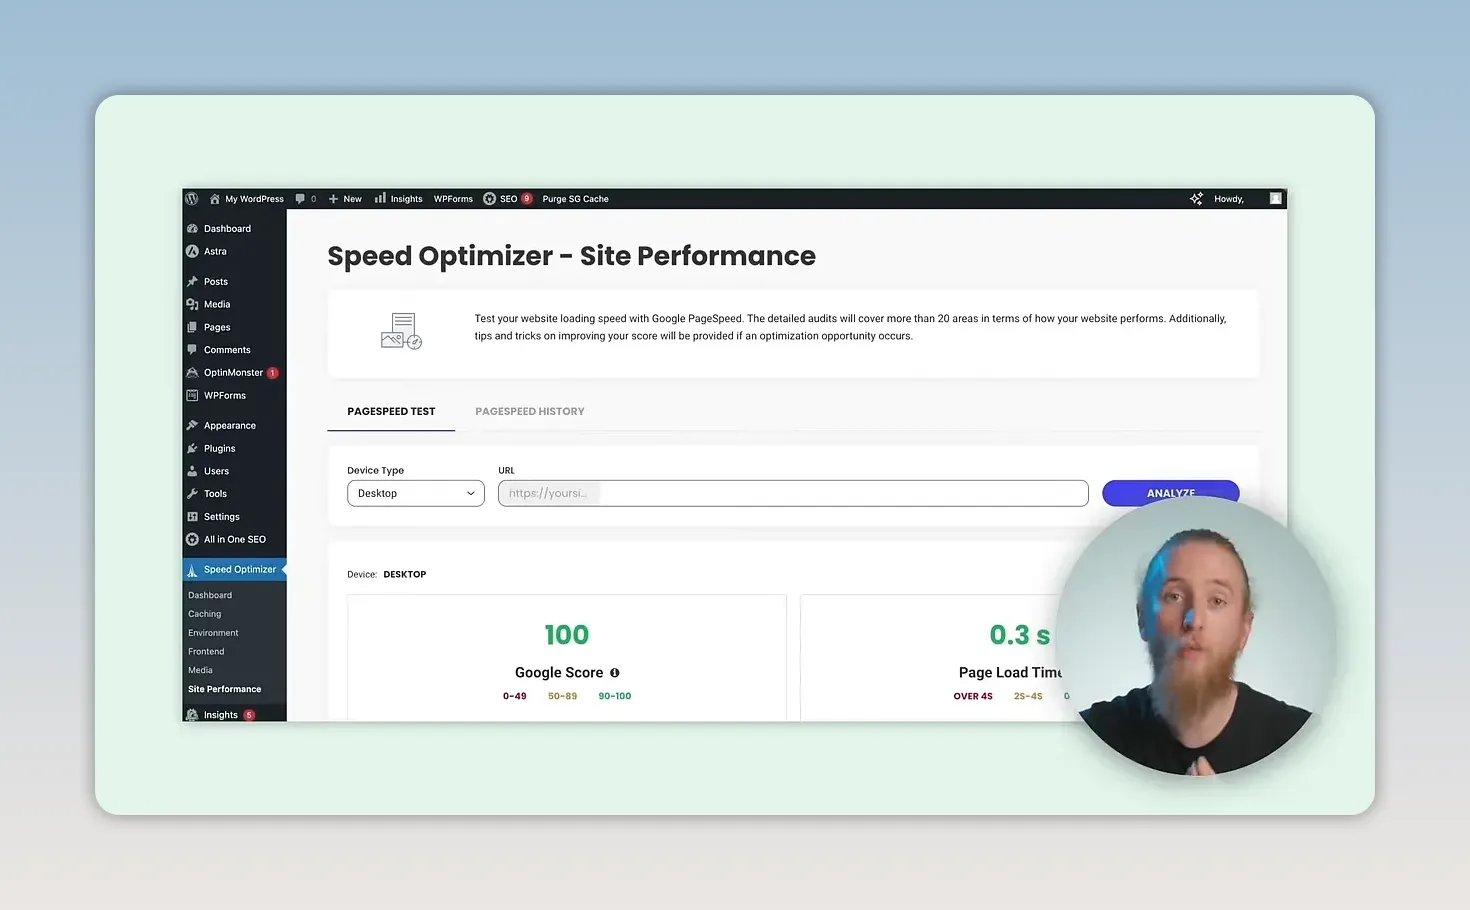Click into the URL input field
The height and width of the screenshot is (910, 1470).
tap(793, 493)
